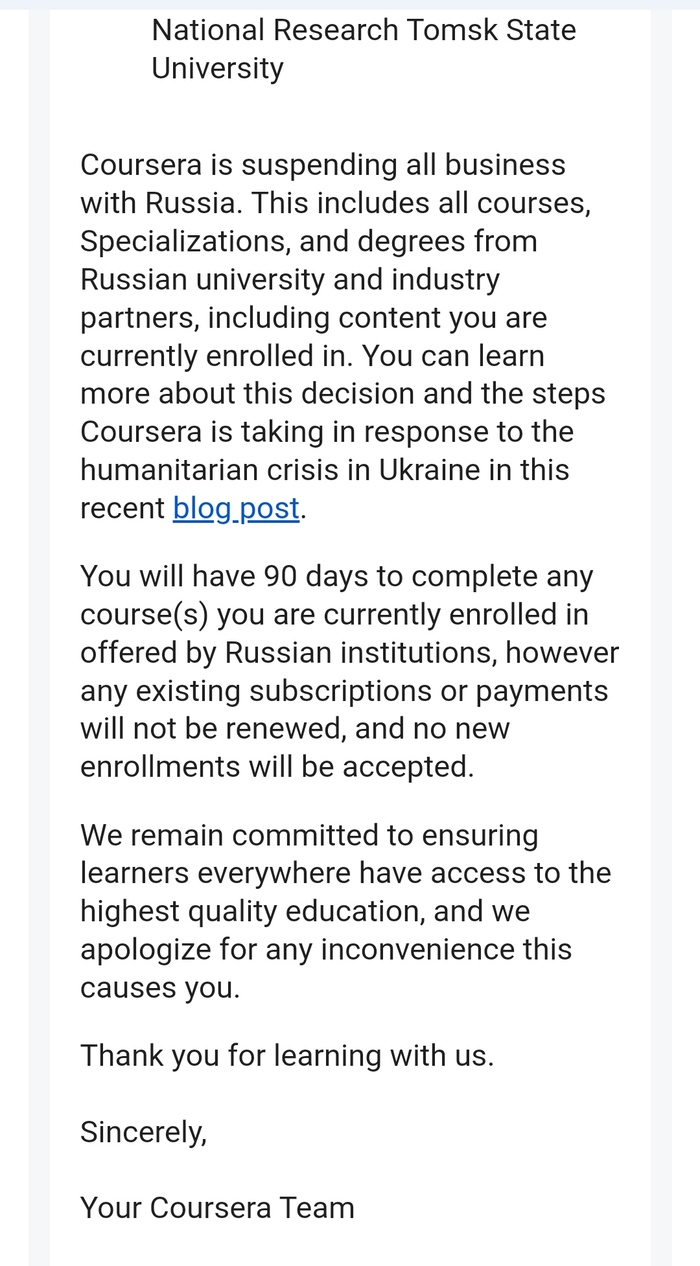
Task: Open the blog post link
Action: point(236,508)
